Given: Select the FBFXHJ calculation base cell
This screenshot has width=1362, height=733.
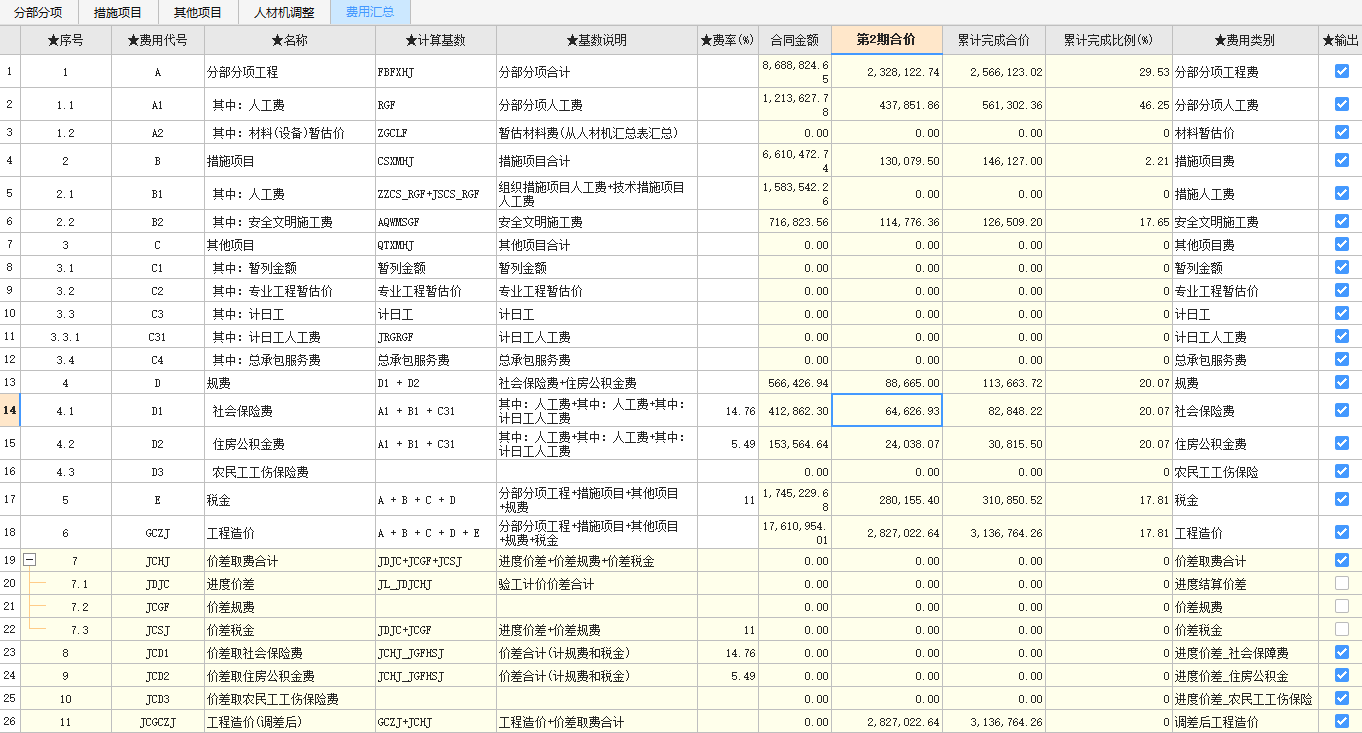Looking at the screenshot, I should pyautogui.click(x=435, y=72).
